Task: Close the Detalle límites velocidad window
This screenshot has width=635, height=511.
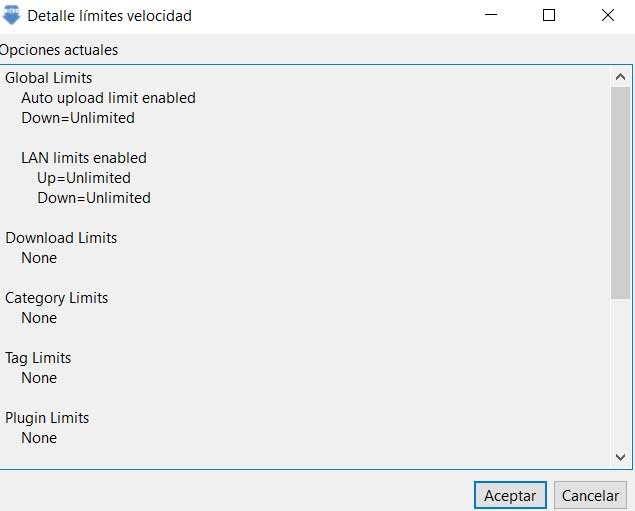Action: (x=608, y=15)
